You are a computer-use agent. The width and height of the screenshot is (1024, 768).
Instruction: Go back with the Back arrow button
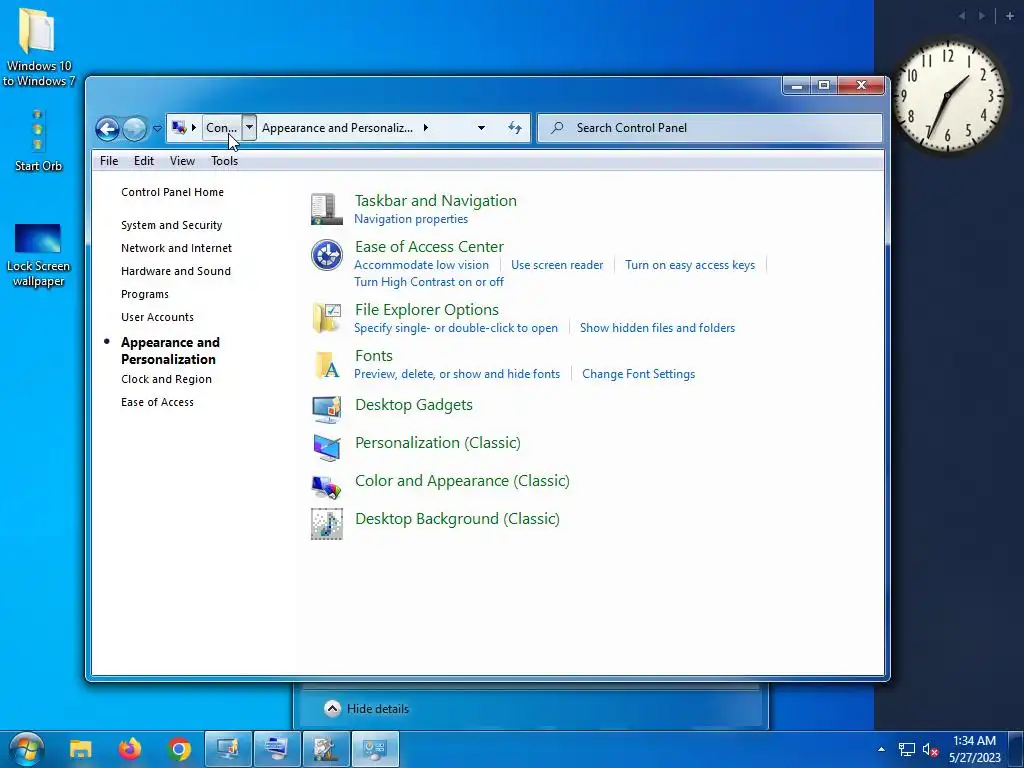pyautogui.click(x=107, y=129)
